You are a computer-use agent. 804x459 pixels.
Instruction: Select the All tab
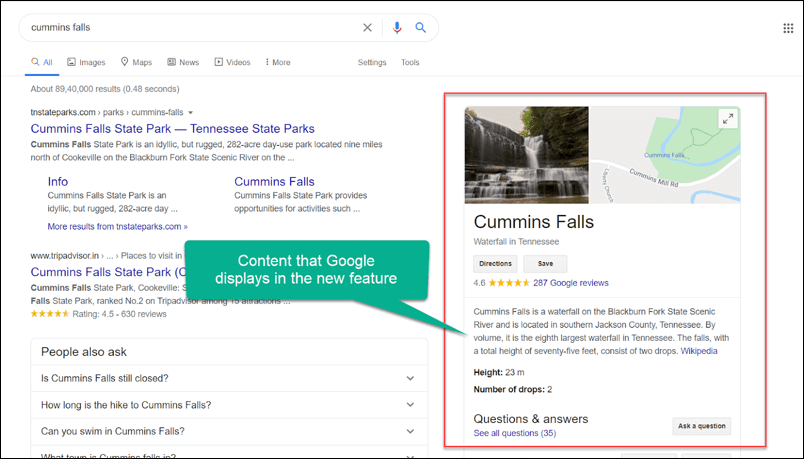[42, 62]
